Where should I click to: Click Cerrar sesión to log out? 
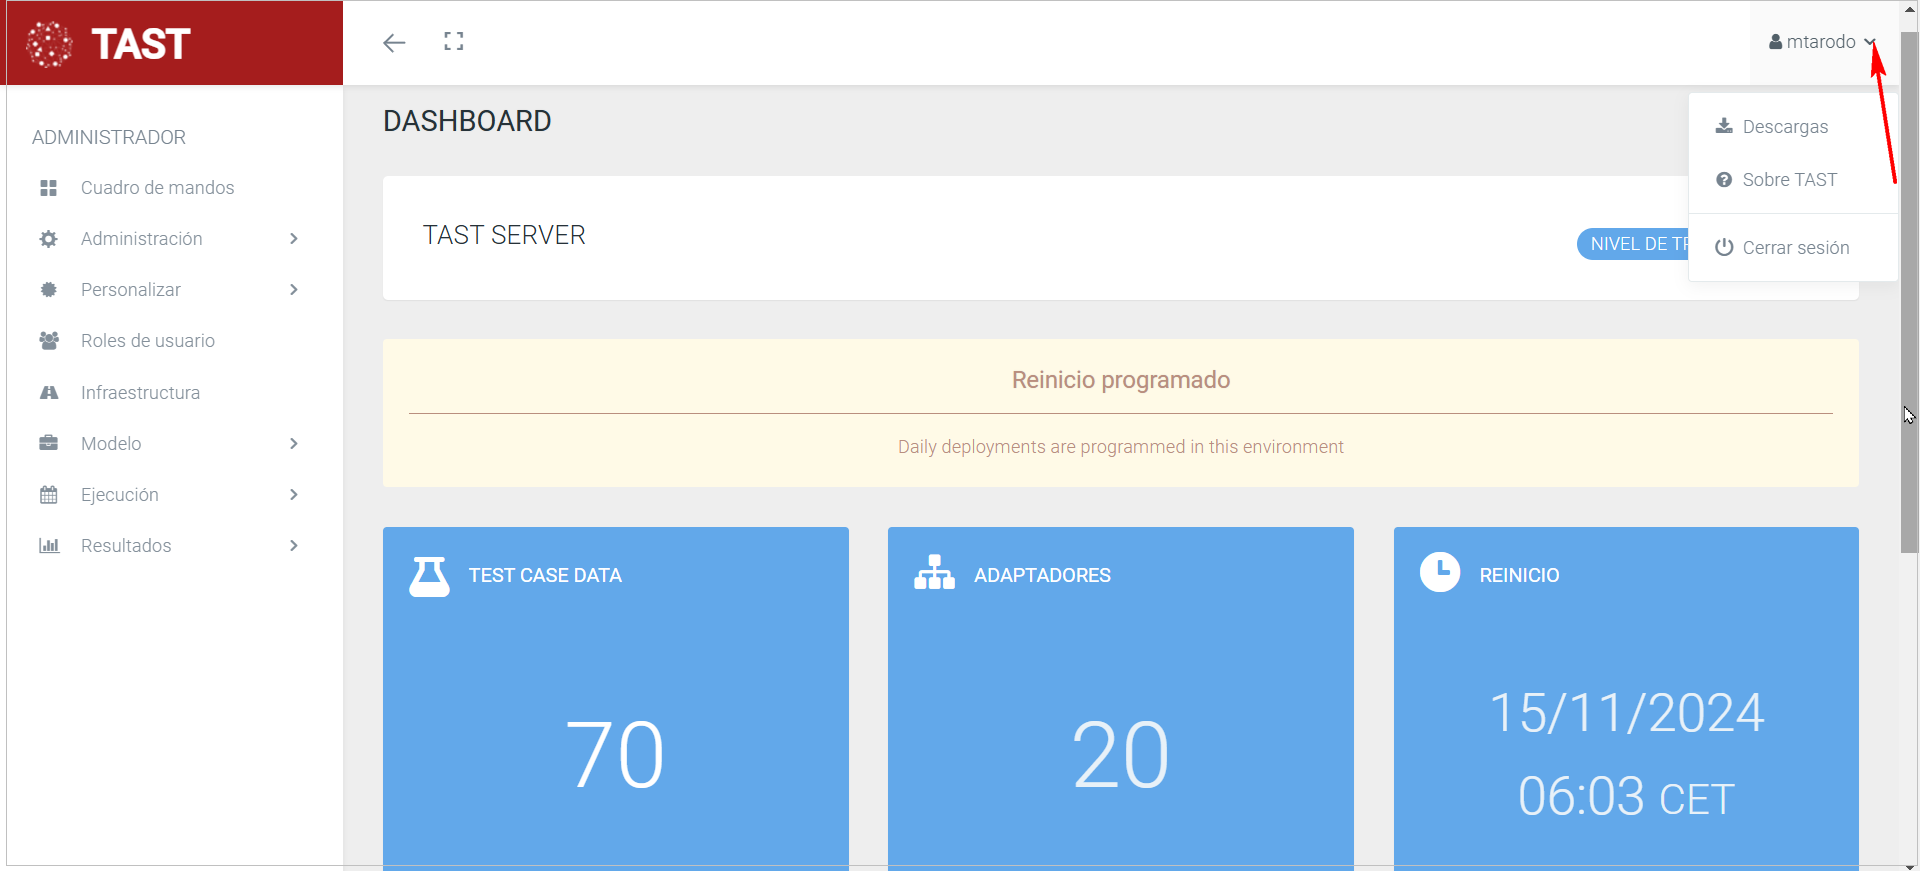tap(1794, 248)
